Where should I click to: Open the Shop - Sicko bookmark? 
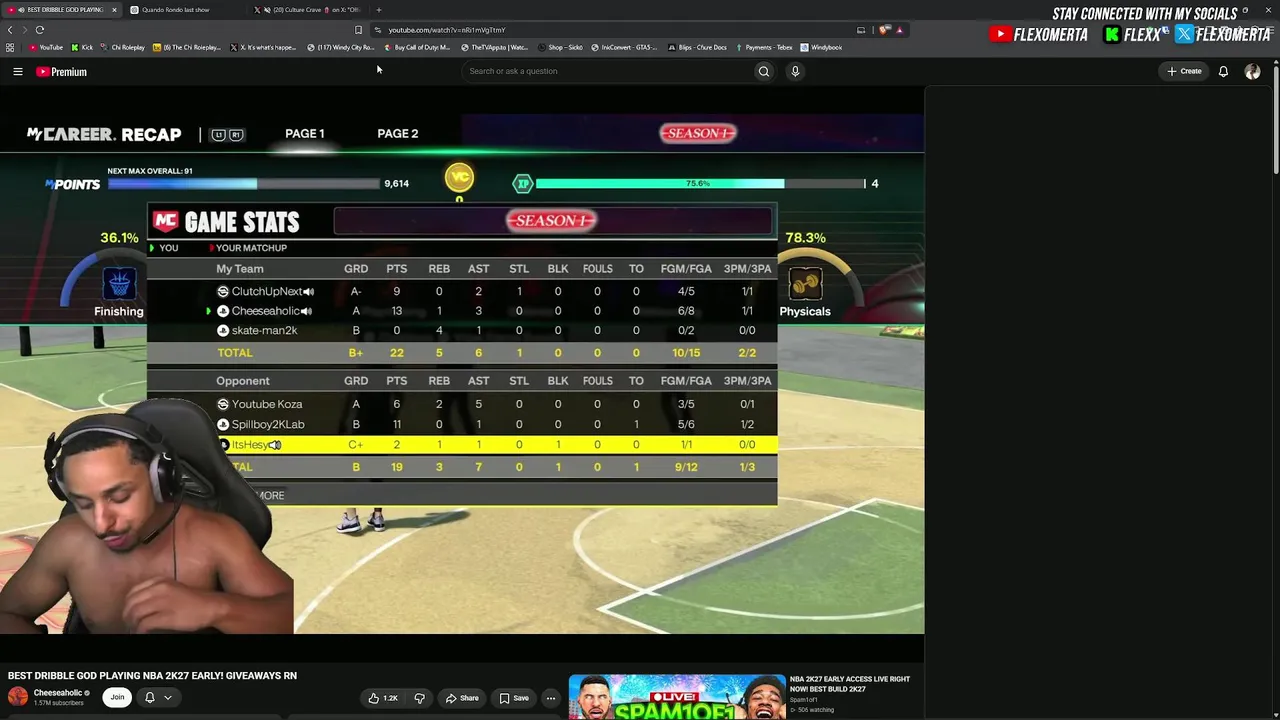pos(561,47)
